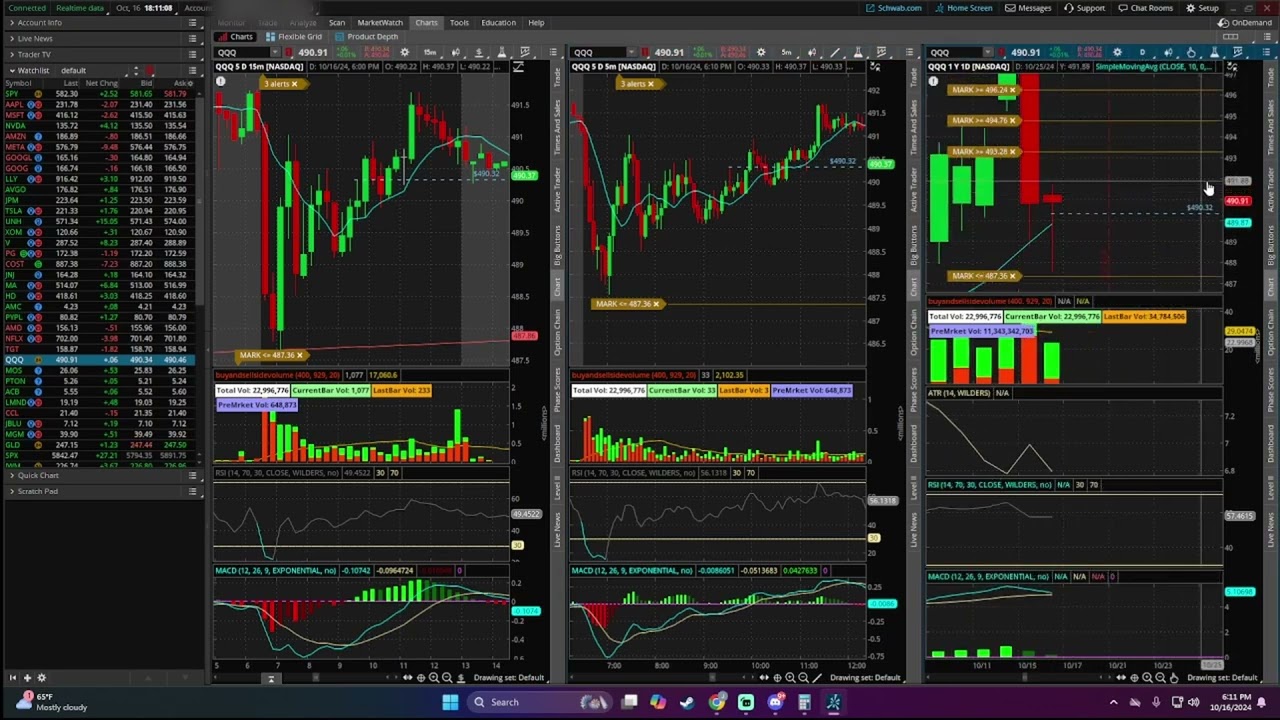Open chart settings gear on 15m chart
The image size is (1280, 720).
[405, 52]
